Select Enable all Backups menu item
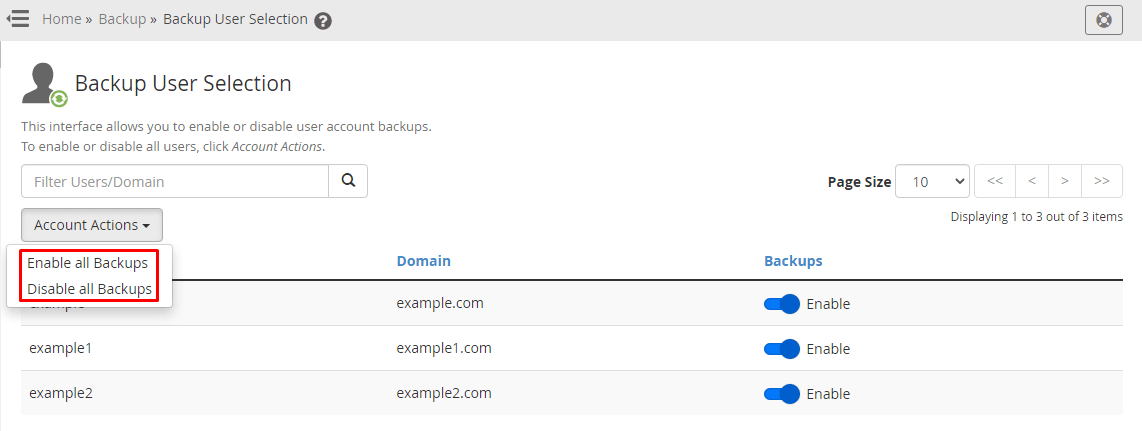This screenshot has width=1142, height=431. point(88,263)
